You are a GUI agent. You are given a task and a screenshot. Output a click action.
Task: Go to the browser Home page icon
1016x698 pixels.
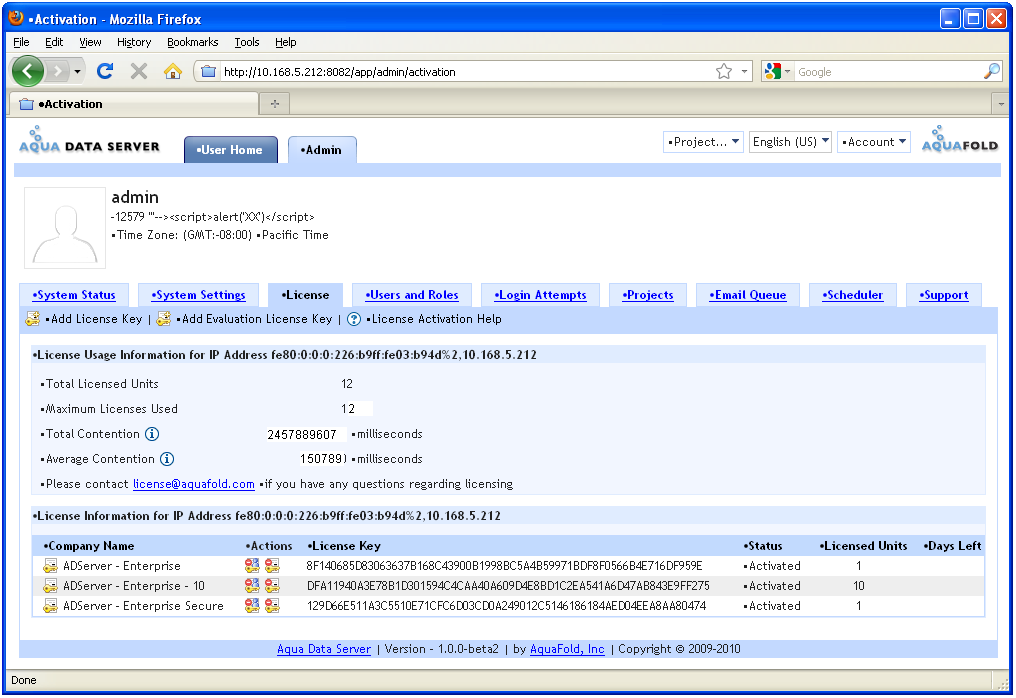[x=172, y=71]
